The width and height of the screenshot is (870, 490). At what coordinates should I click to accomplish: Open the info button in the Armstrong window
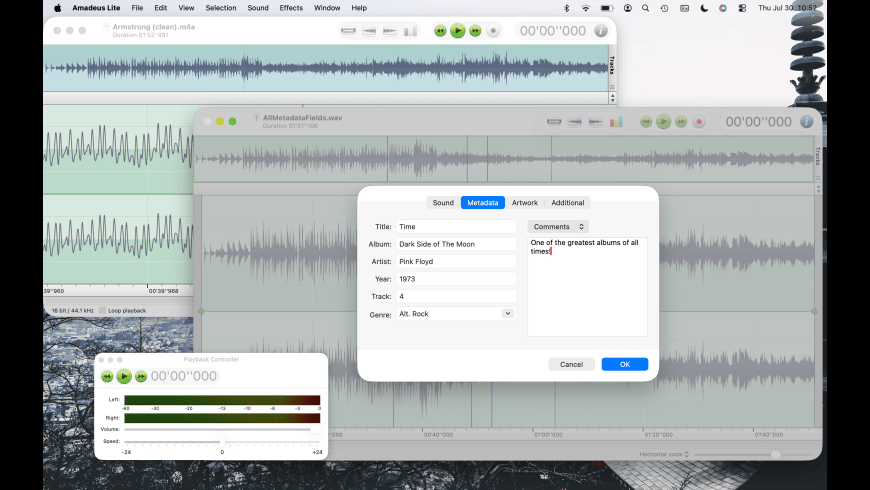coord(601,31)
